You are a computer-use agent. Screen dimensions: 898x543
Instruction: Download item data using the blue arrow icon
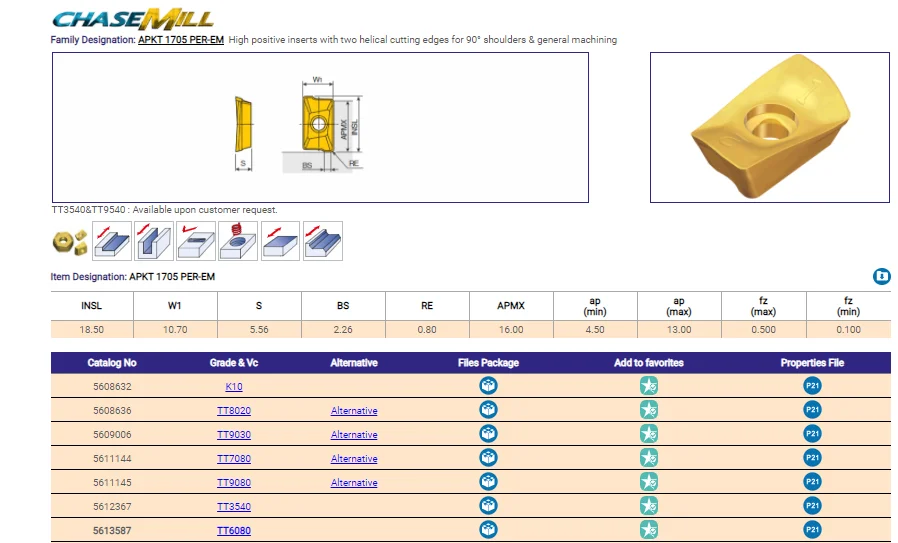click(881, 276)
